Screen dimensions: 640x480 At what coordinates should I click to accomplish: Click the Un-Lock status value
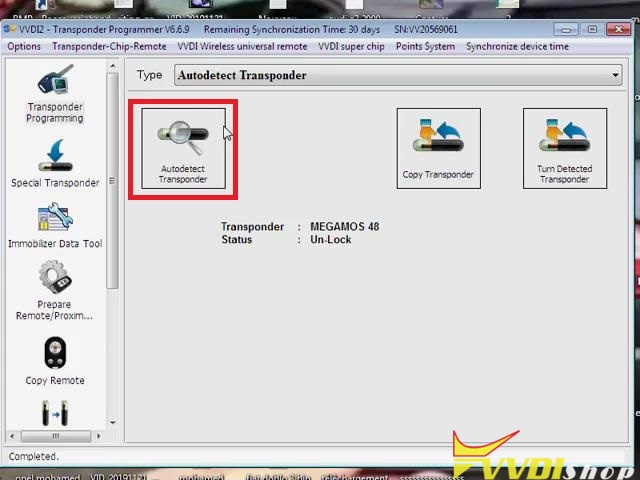coord(331,239)
